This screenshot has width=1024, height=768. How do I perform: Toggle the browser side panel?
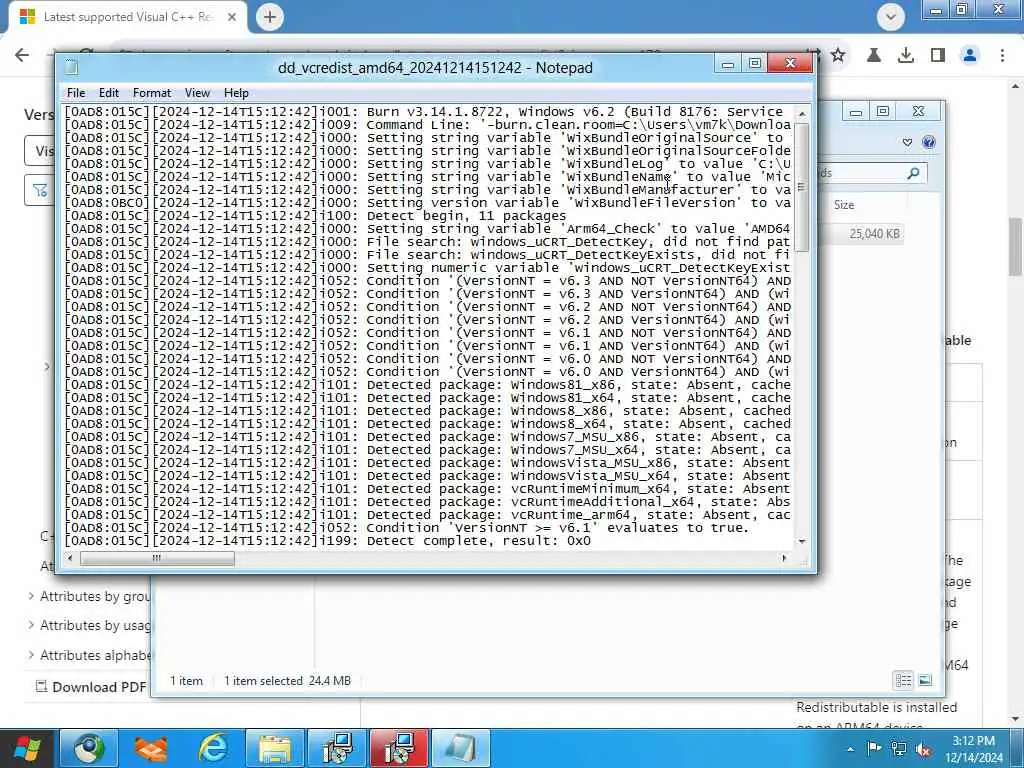click(938, 56)
